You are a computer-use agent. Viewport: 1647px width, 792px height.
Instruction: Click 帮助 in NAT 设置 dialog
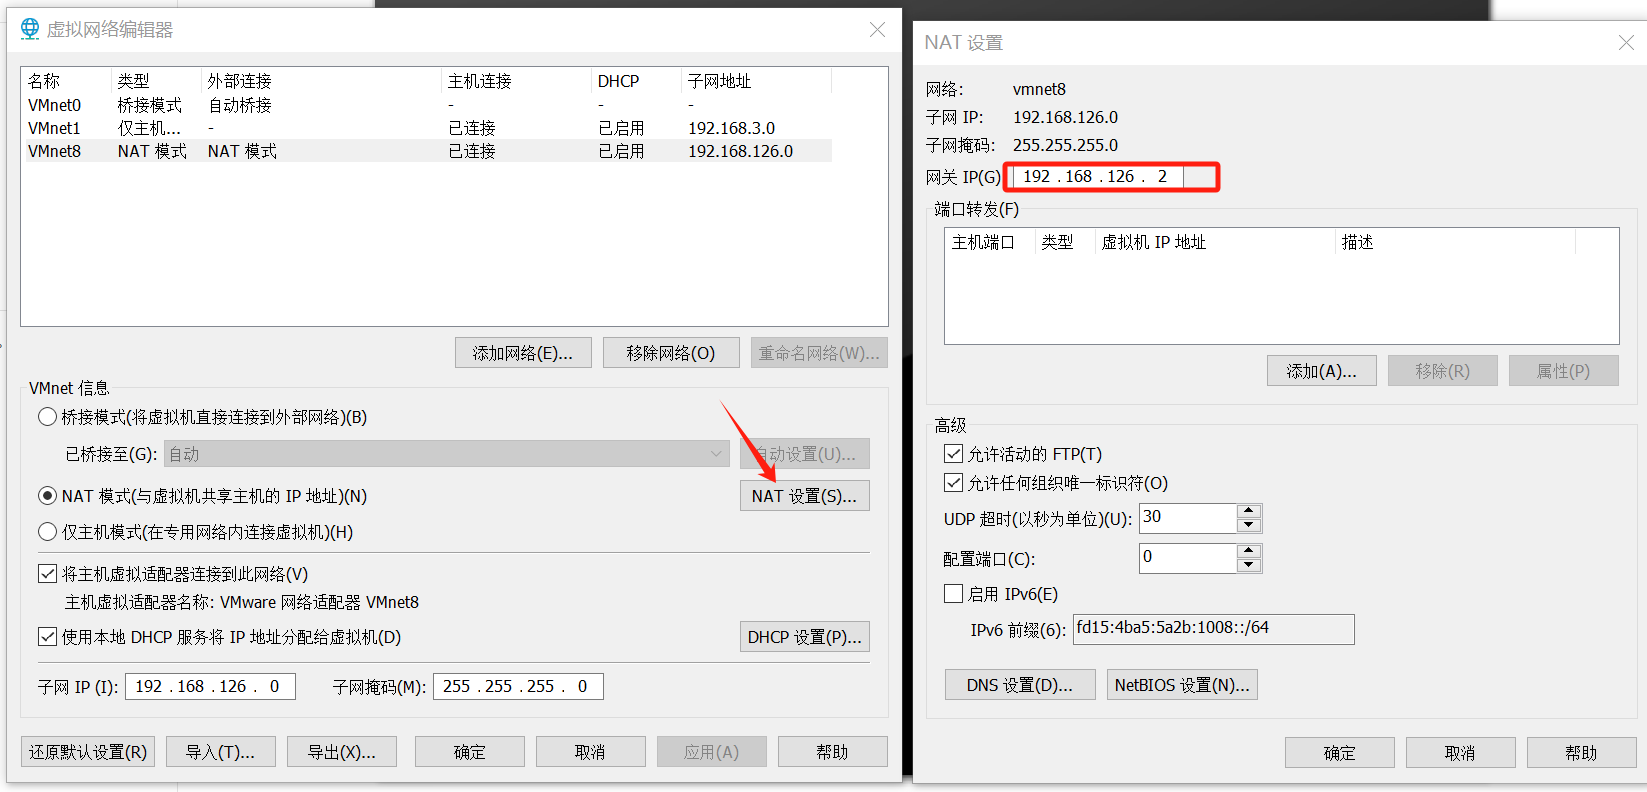(1581, 753)
